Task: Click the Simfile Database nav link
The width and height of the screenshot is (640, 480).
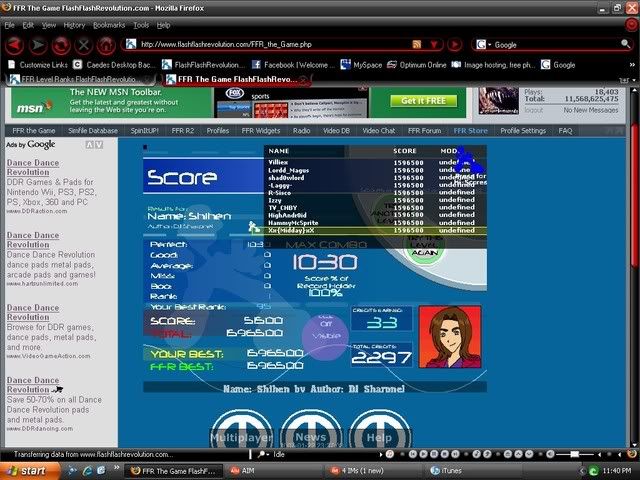Action: pos(92,130)
